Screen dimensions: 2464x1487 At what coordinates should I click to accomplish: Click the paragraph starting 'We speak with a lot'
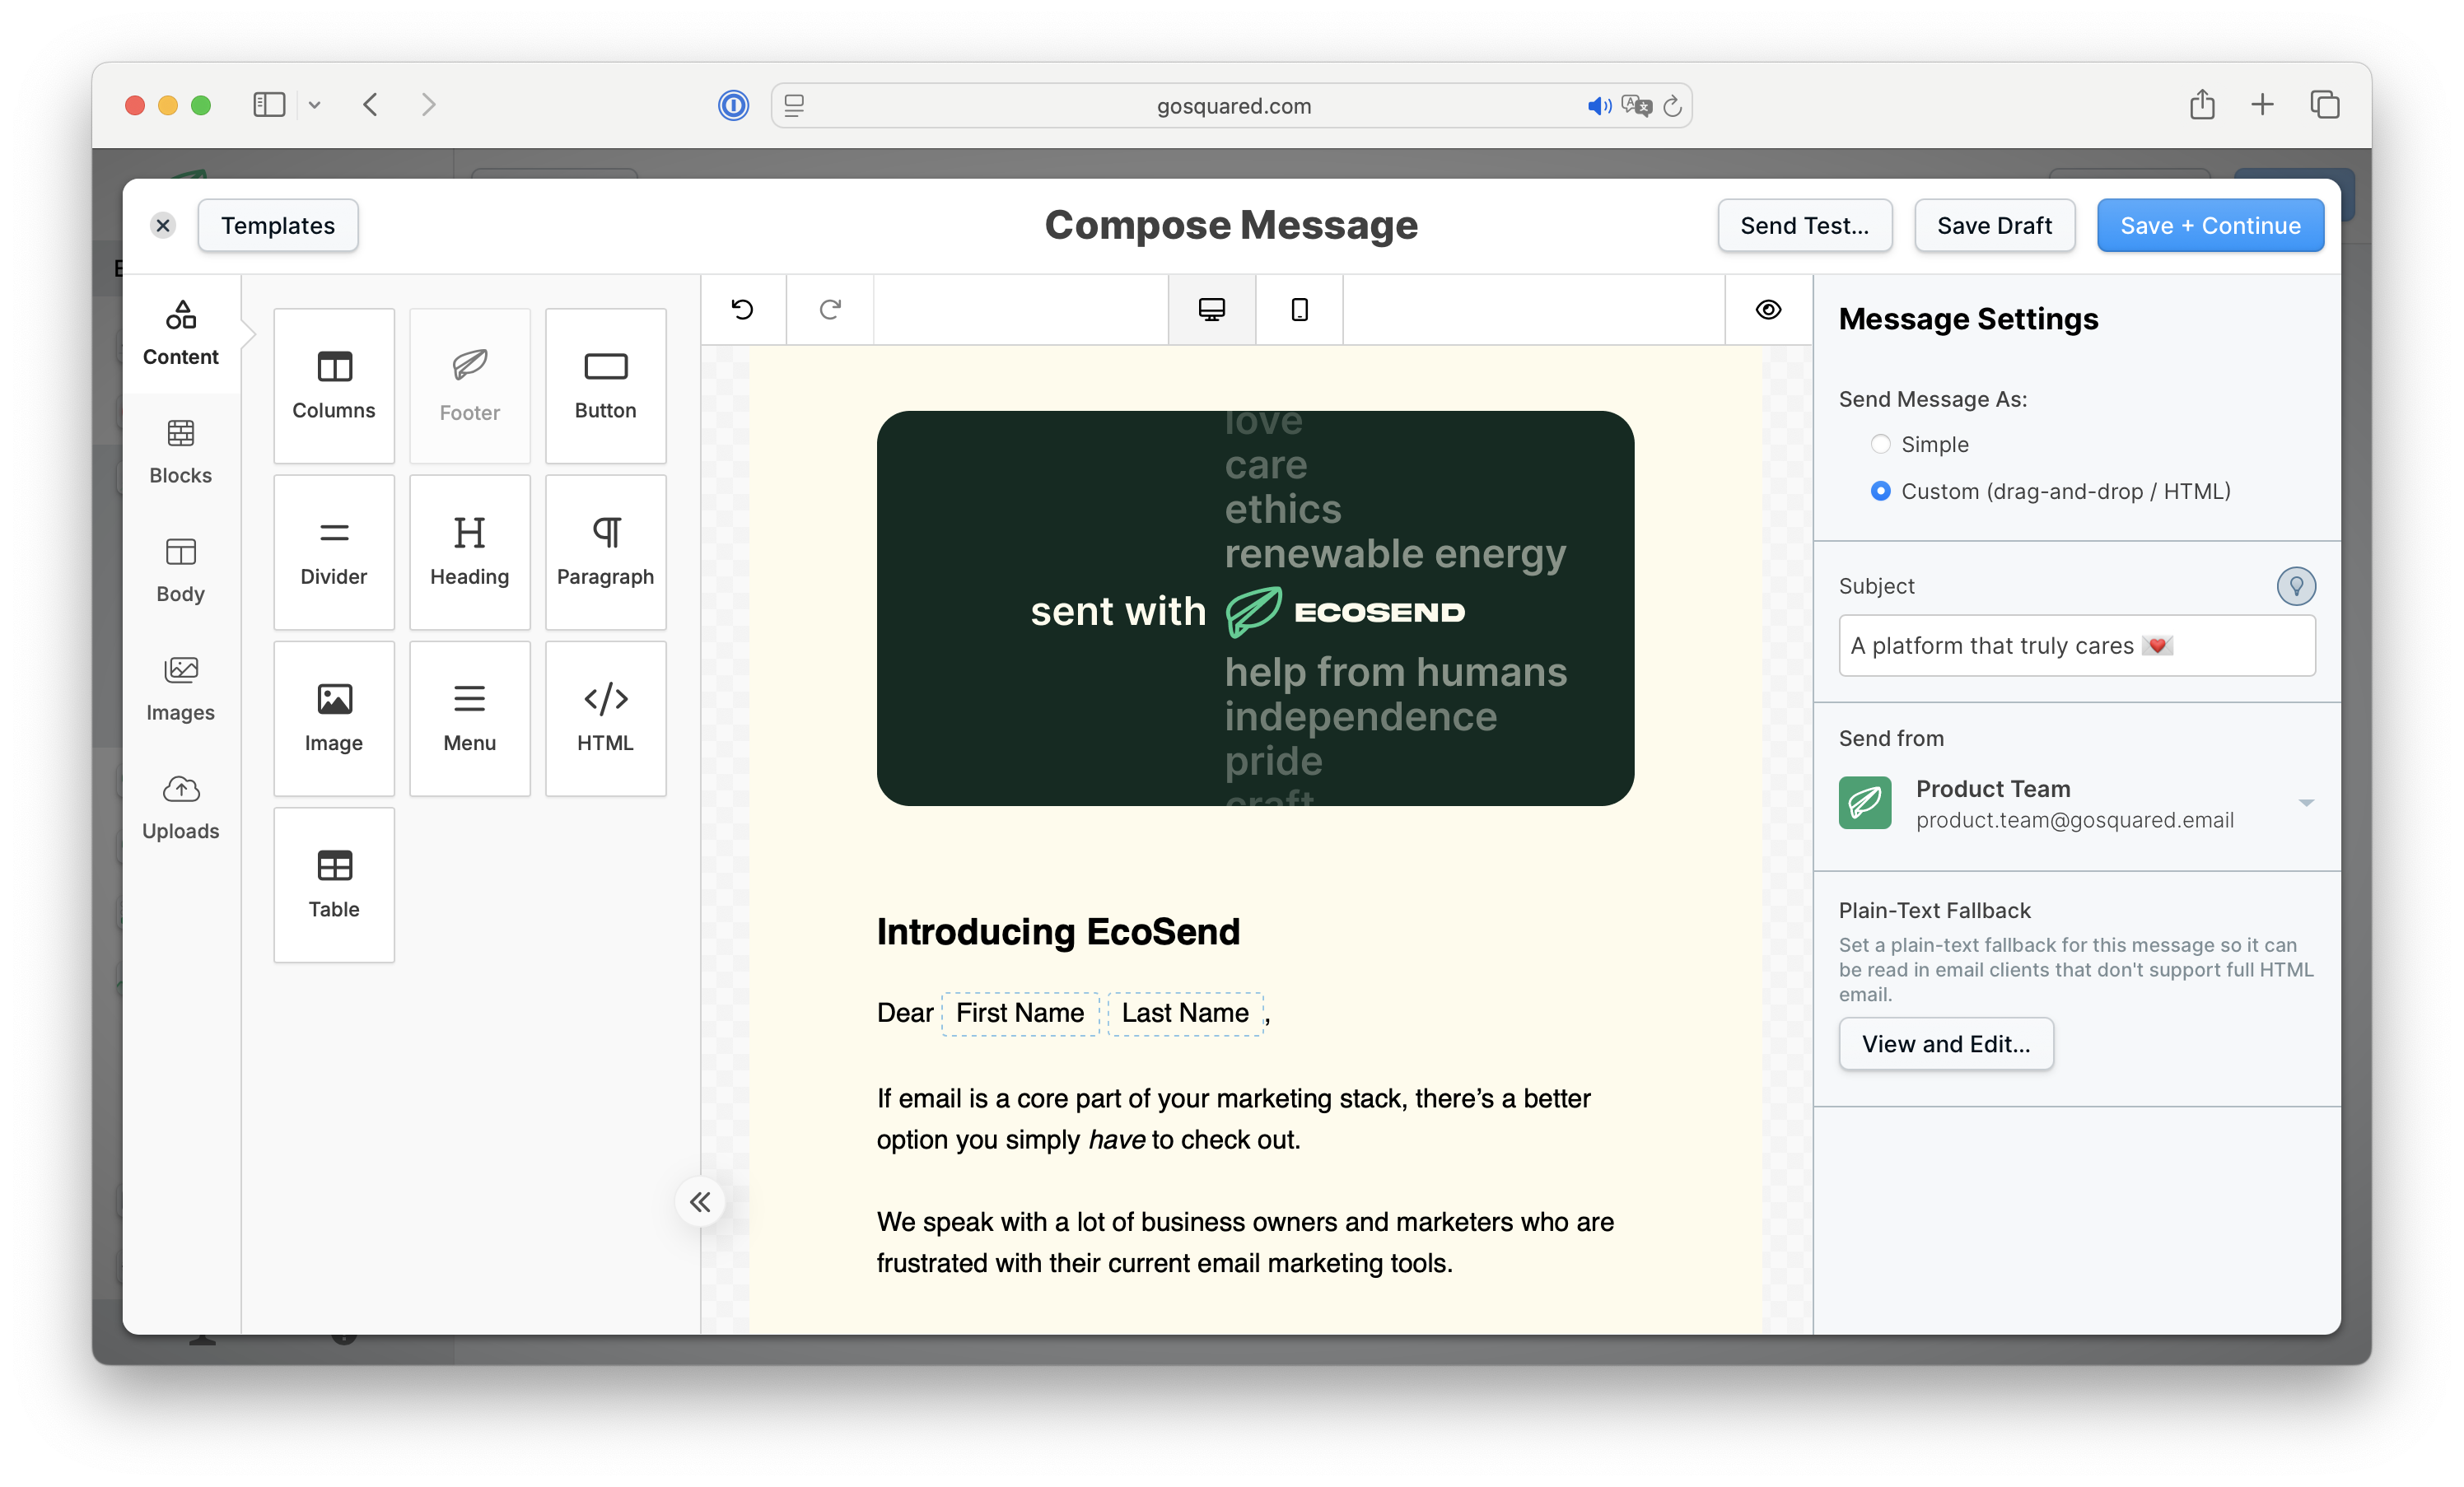[x=1245, y=1243]
